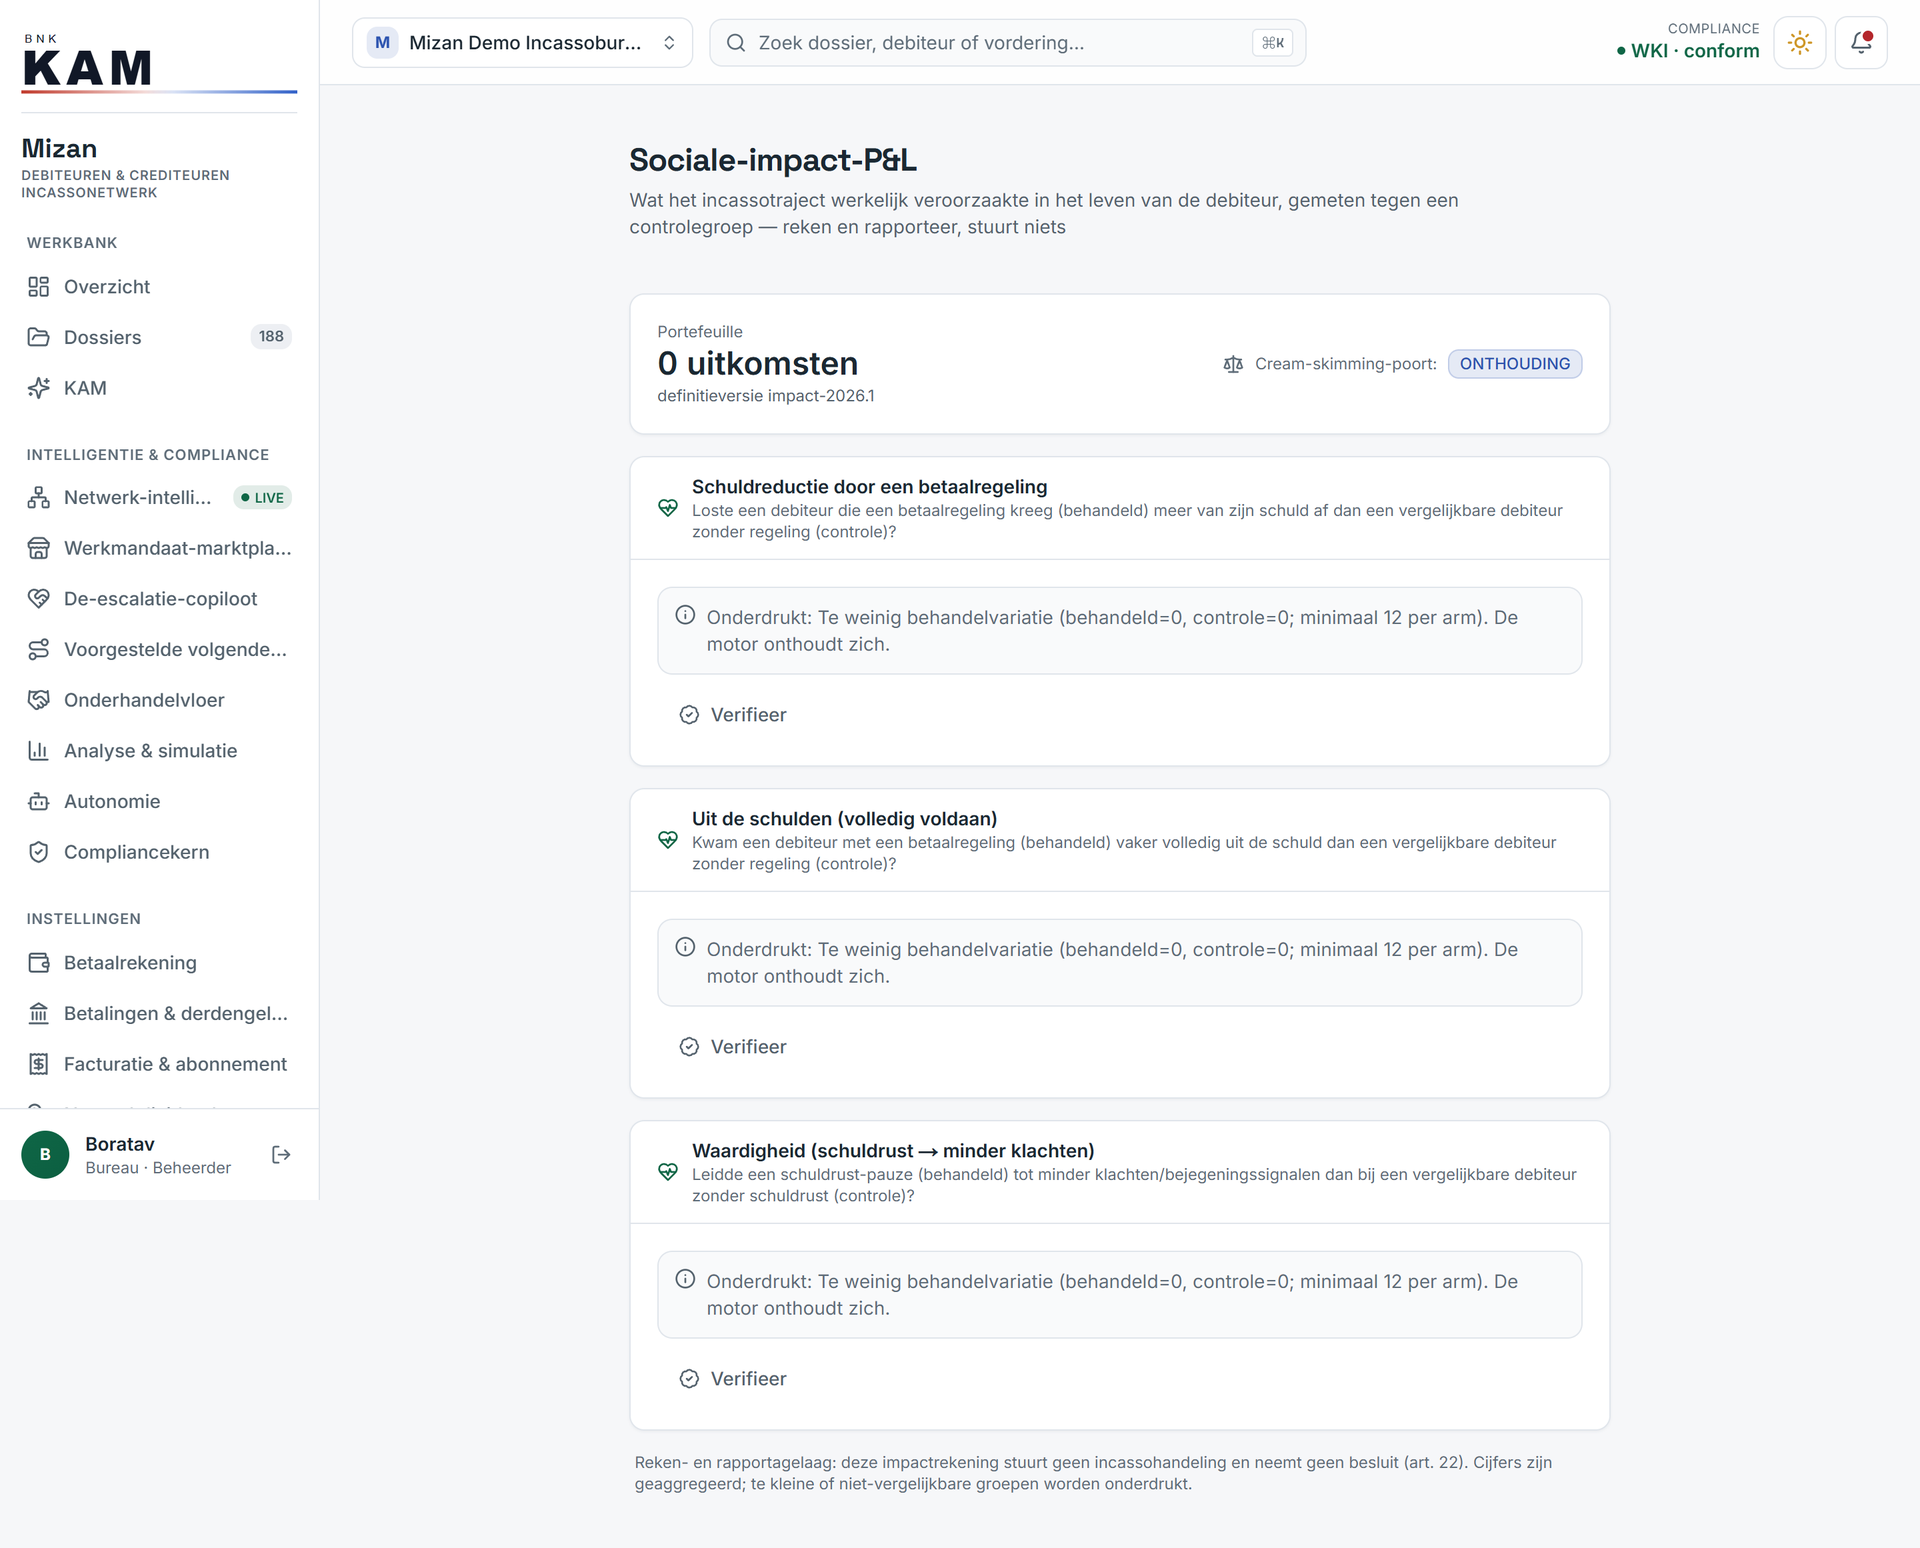
Task: Click Verifieer under Schuldreductie door een betaalregeling
Action: pos(733,715)
